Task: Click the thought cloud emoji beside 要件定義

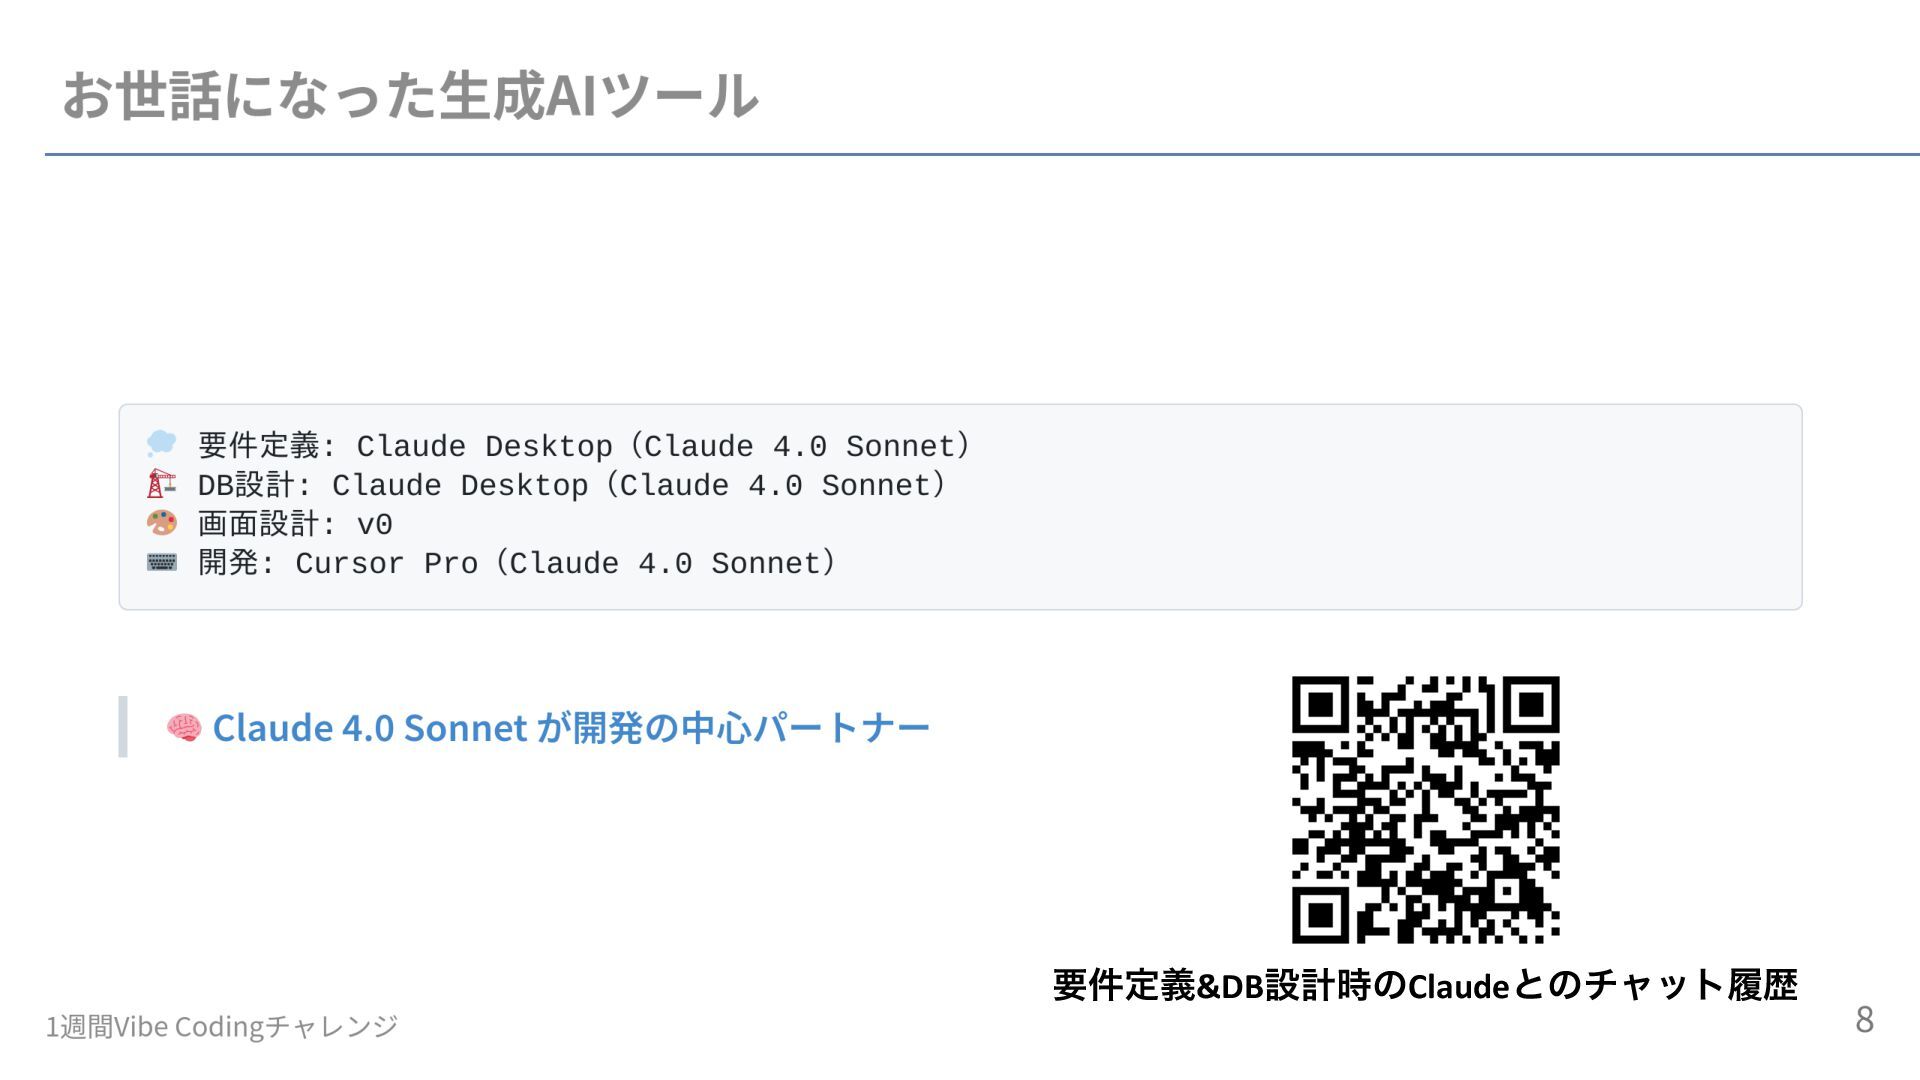Action: click(x=161, y=444)
